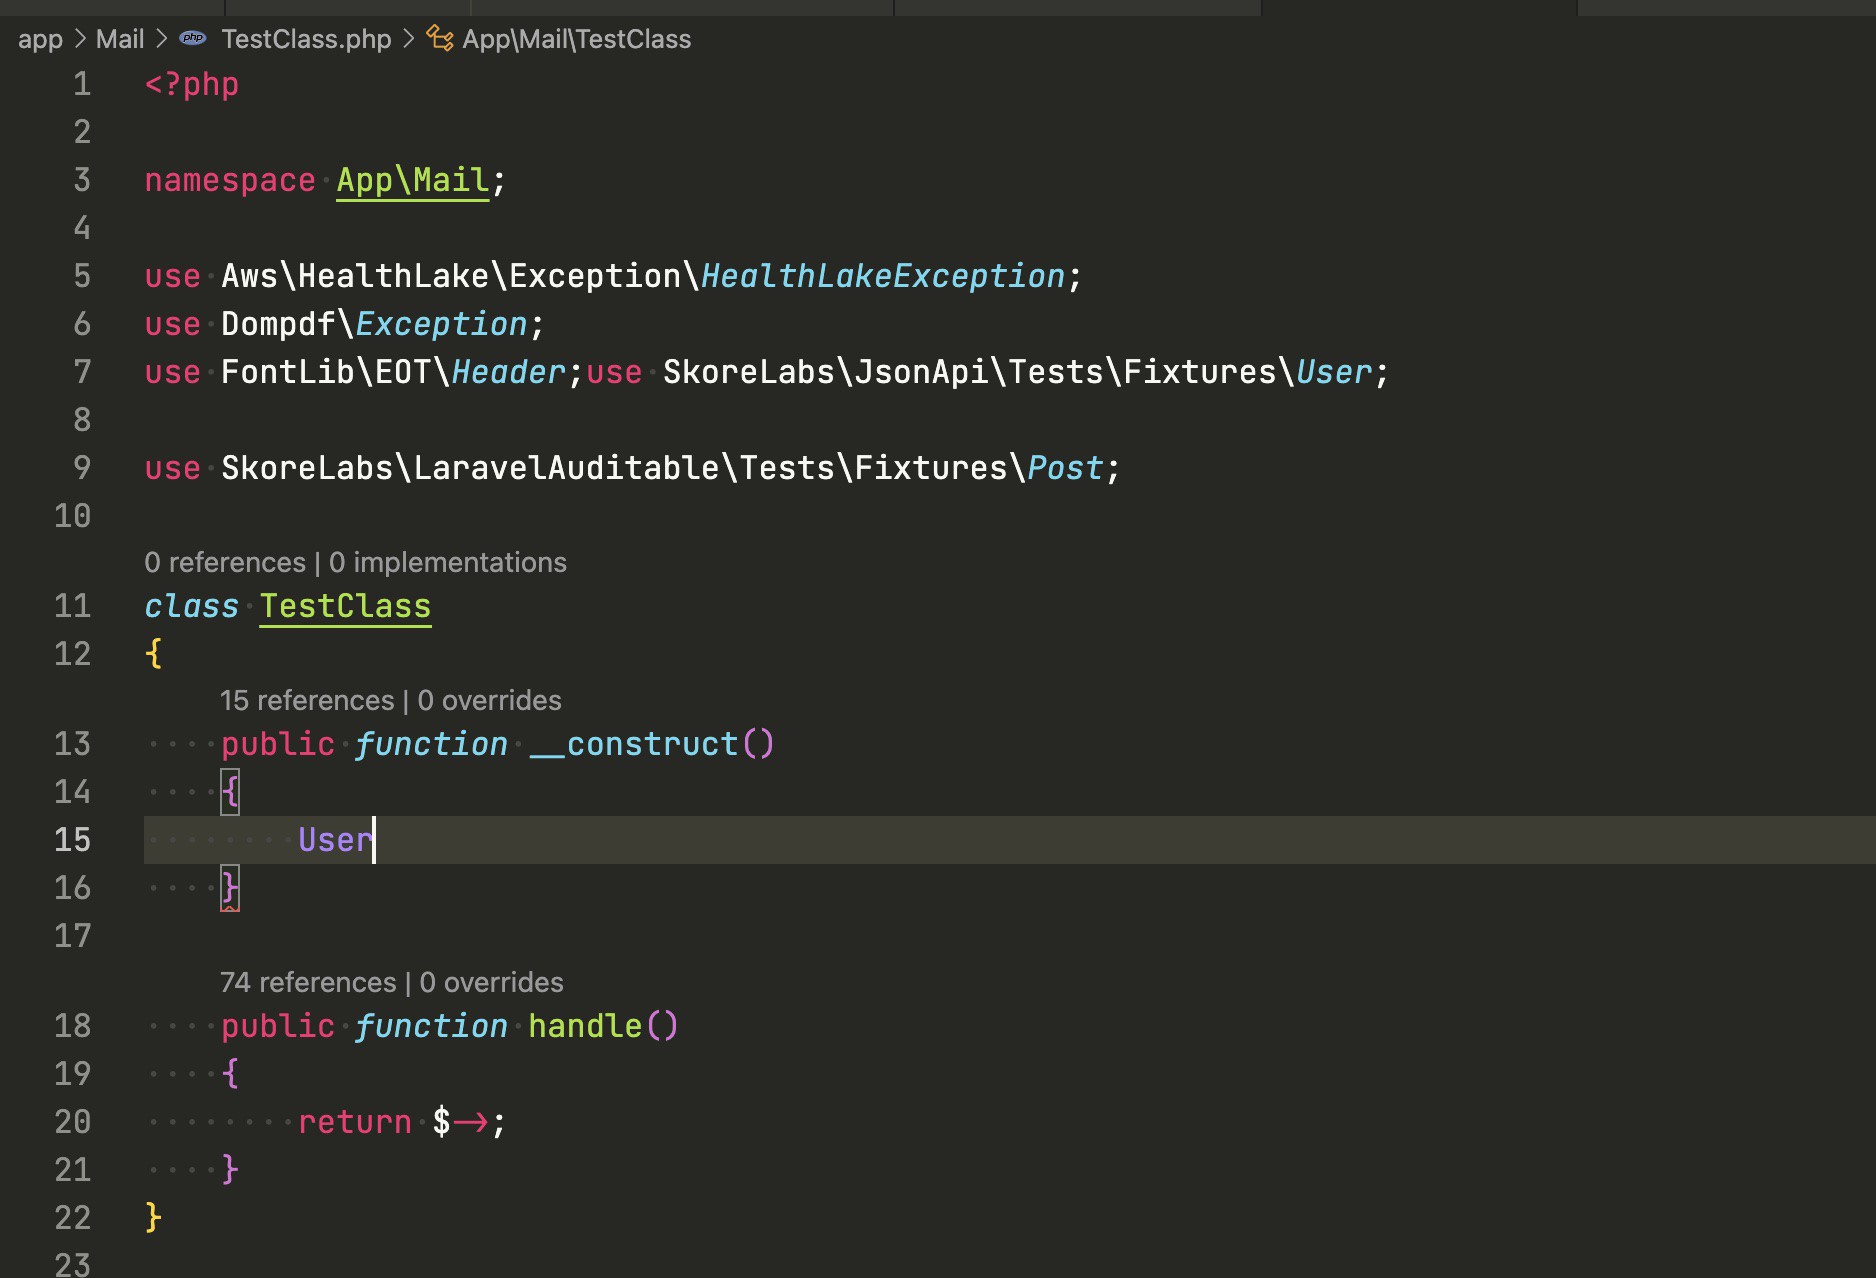This screenshot has height=1278, width=1876.
Task: Open App\Mail\TestClass symbol breadcrumb
Action: coord(576,39)
